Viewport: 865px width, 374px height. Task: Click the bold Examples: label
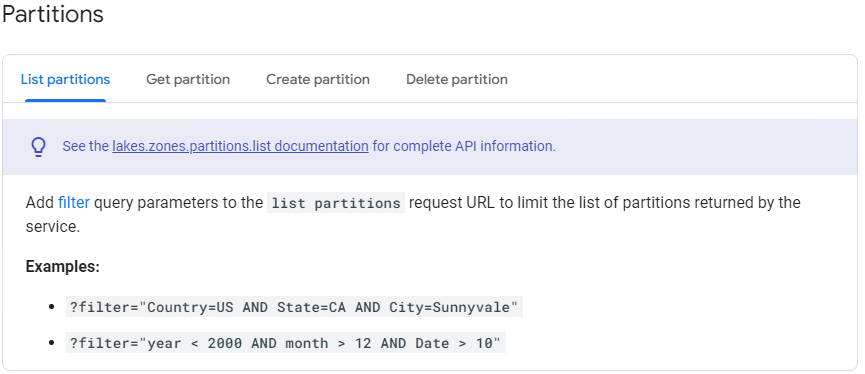pyautogui.click(x=62, y=267)
